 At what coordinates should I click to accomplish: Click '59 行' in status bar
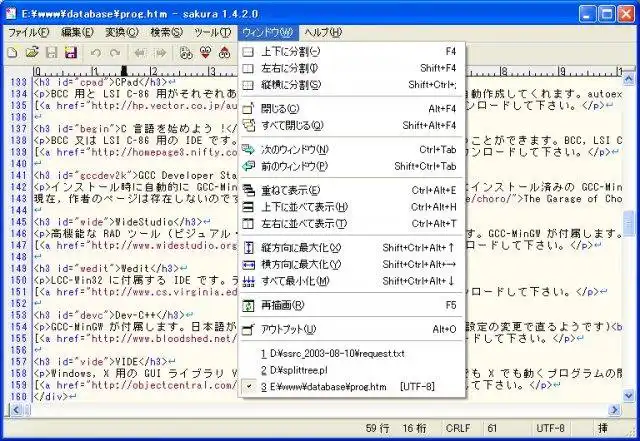click(x=377, y=428)
